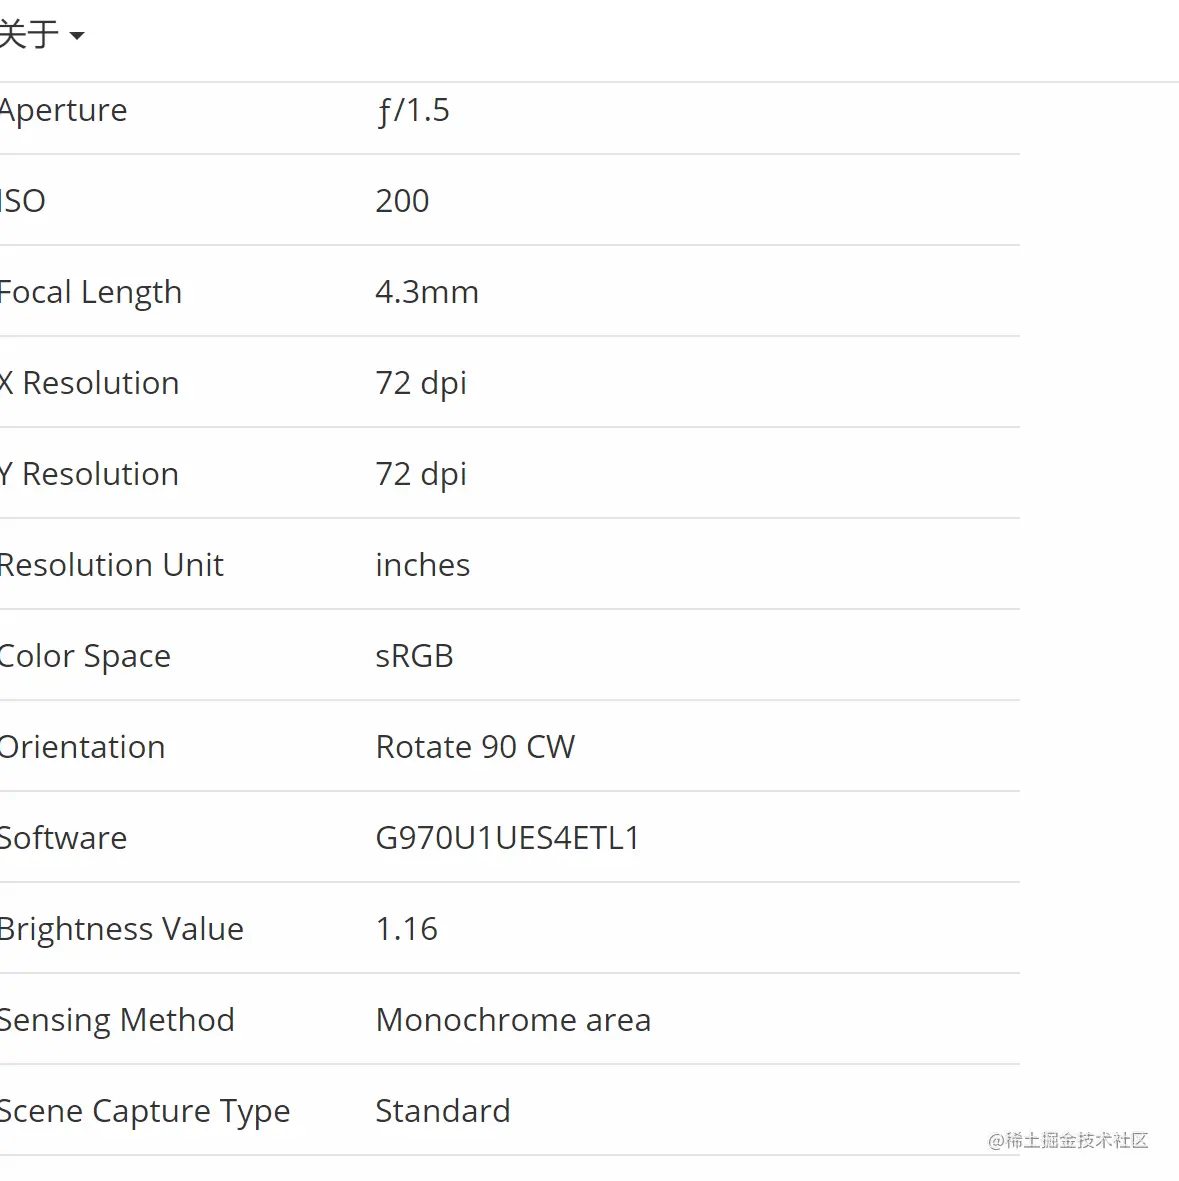
Task: Click the caret arrow beside 关于
Action: coord(76,35)
